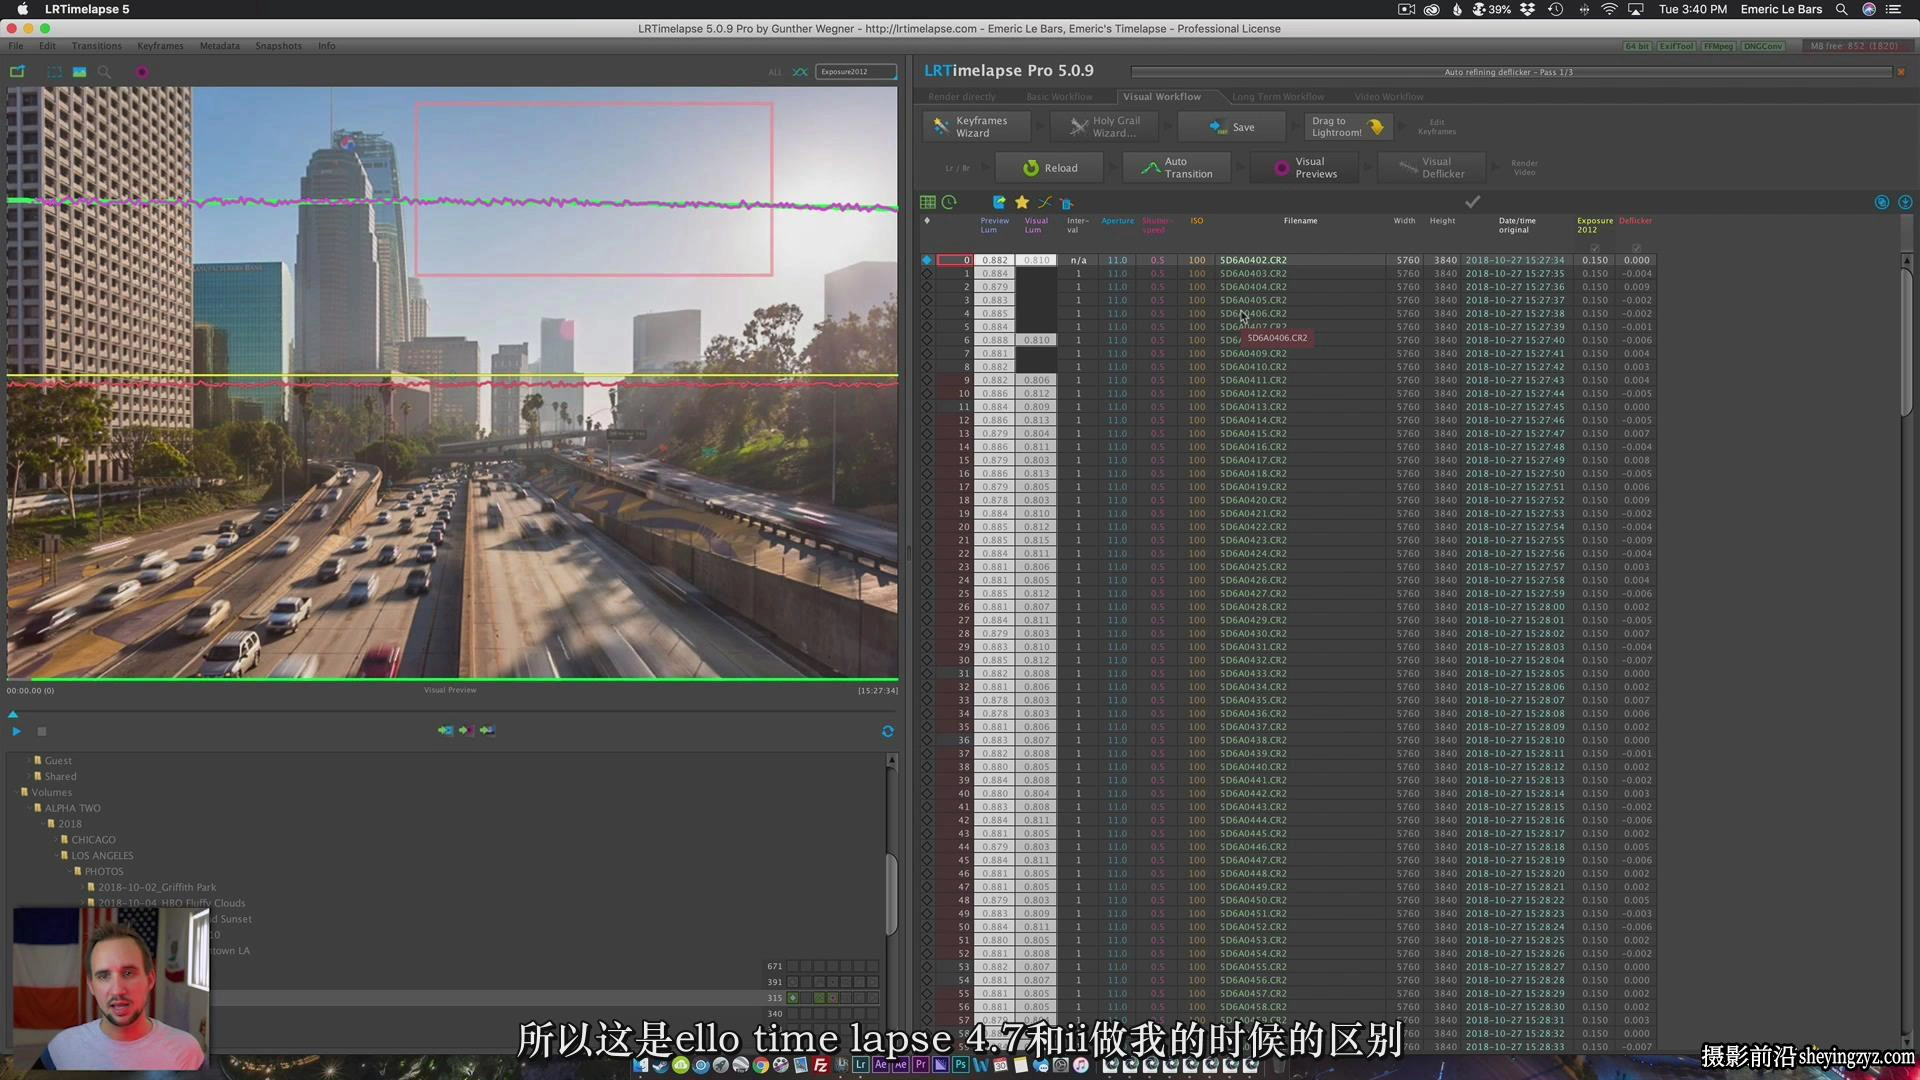Open the Wi-Fi status menu
The width and height of the screenshot is (1920, 1080).
(1609, 9)
